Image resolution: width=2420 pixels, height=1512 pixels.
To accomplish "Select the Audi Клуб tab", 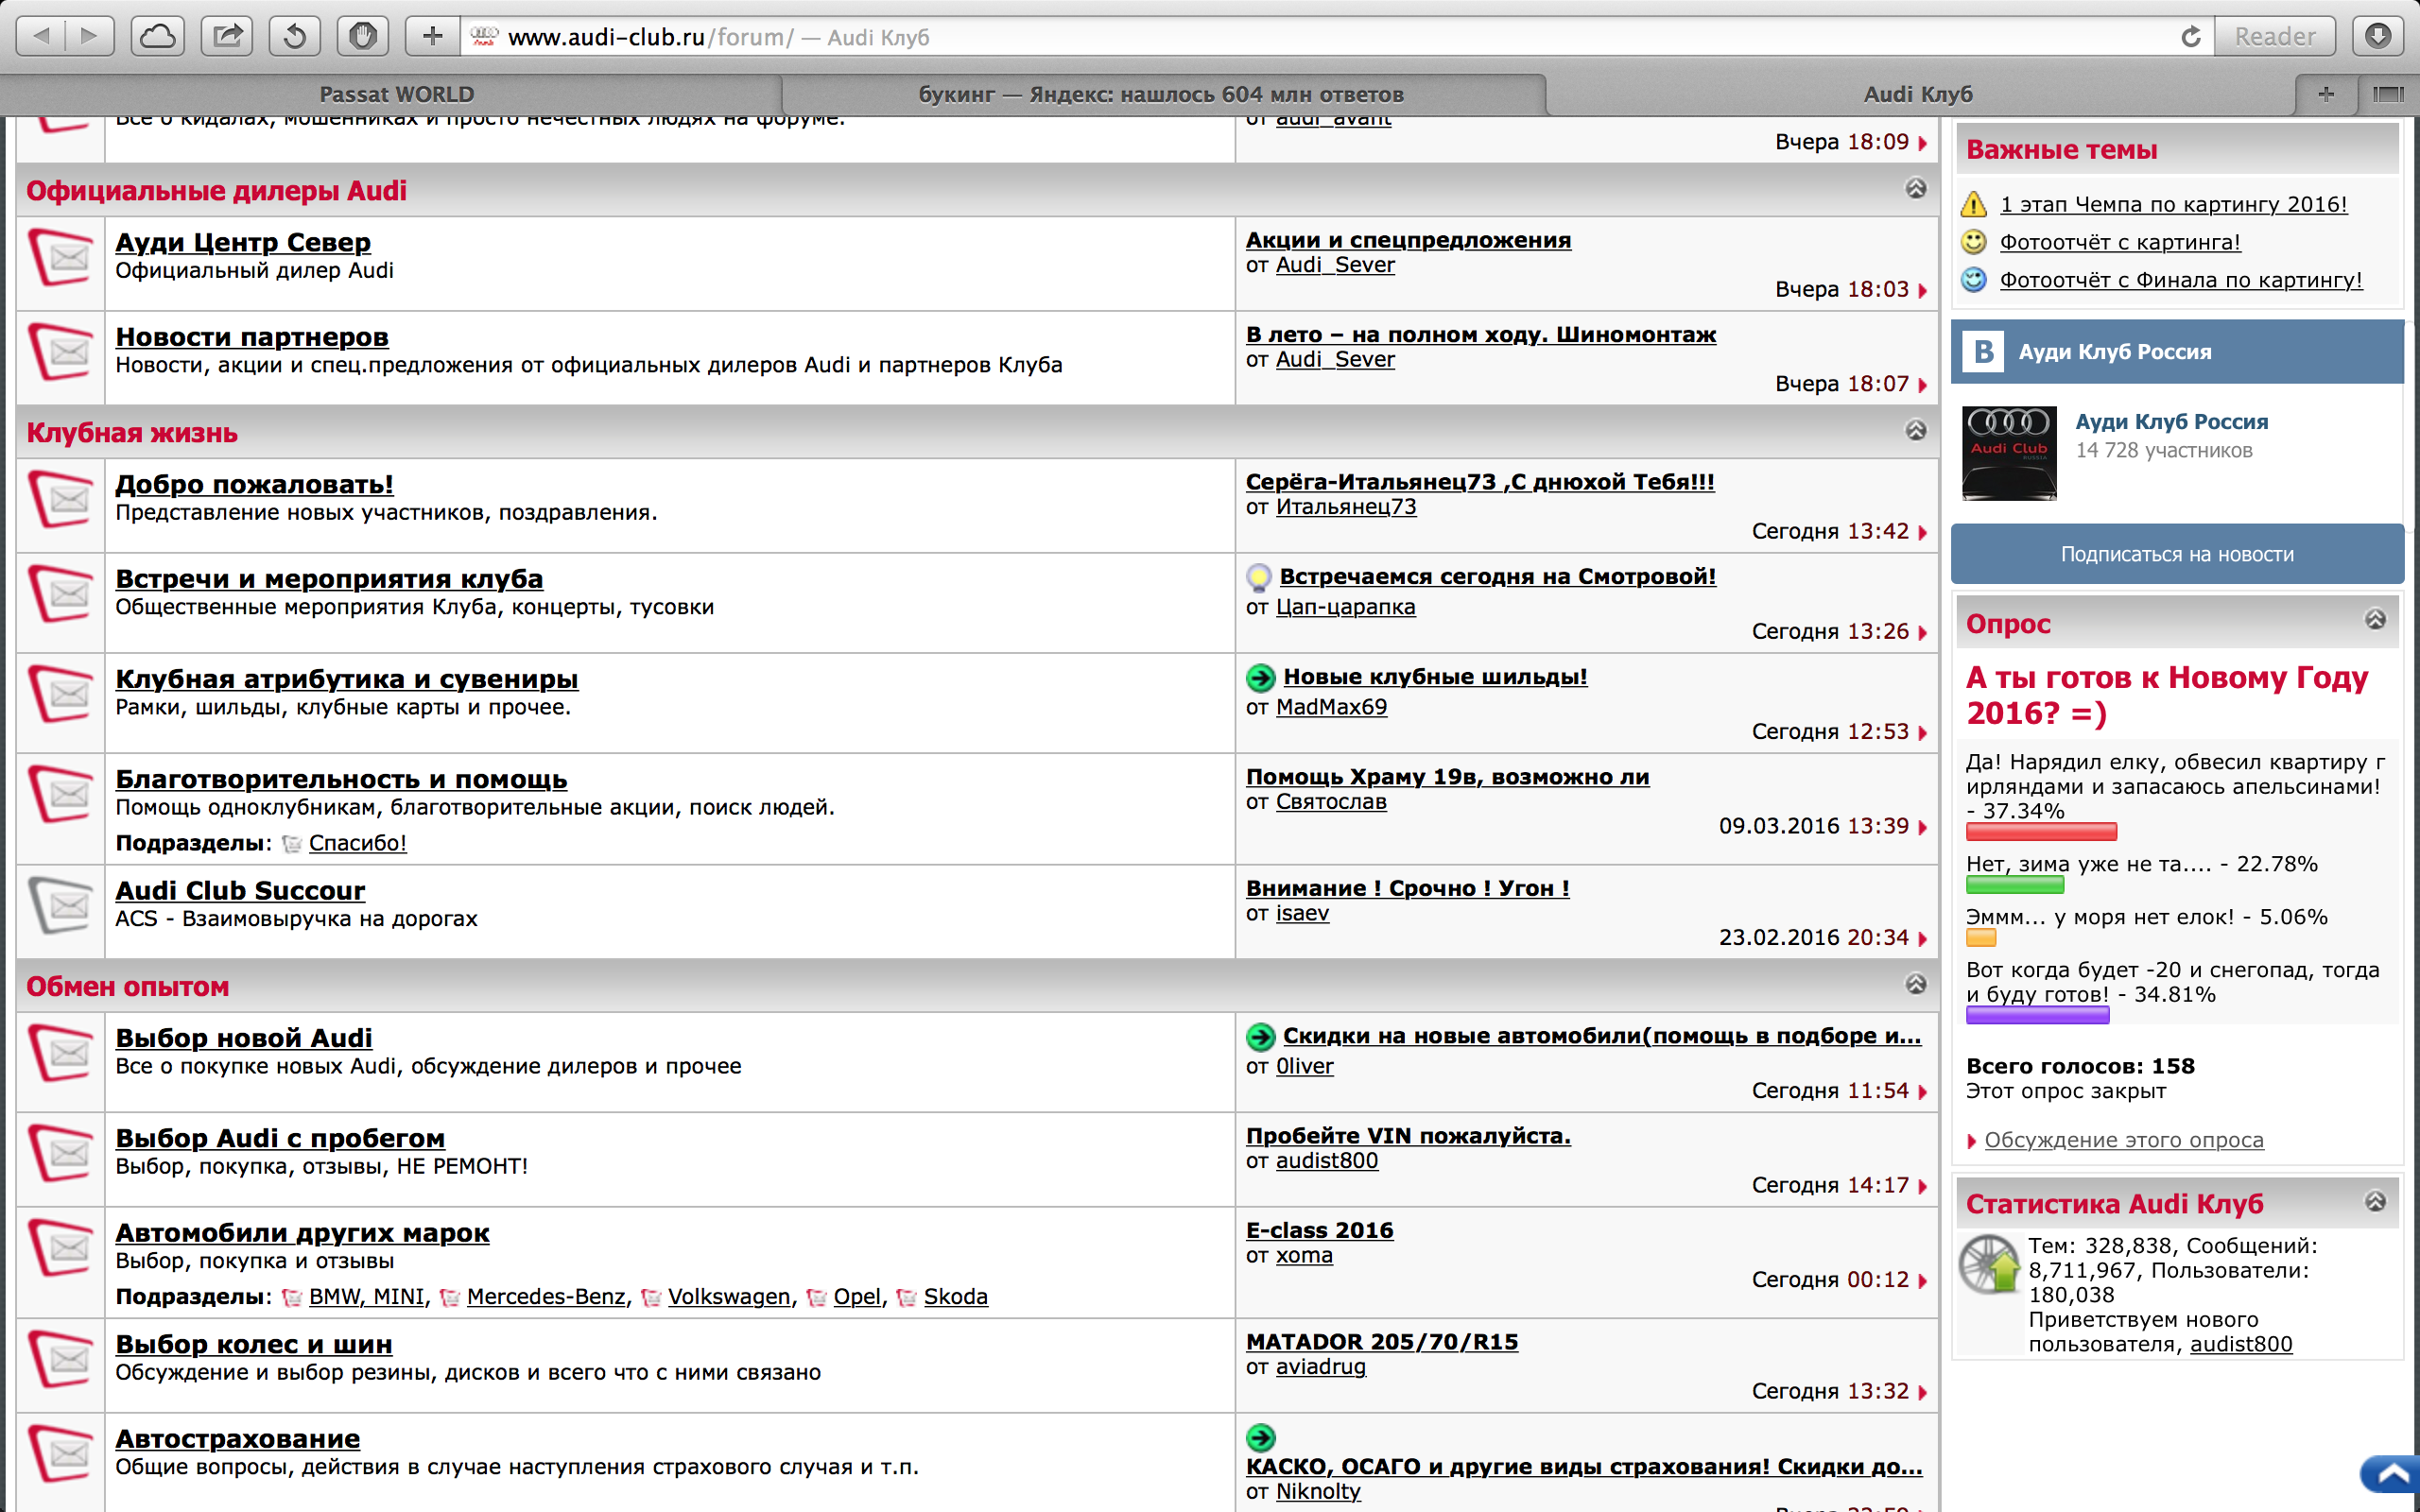I will pos(1917,94).
